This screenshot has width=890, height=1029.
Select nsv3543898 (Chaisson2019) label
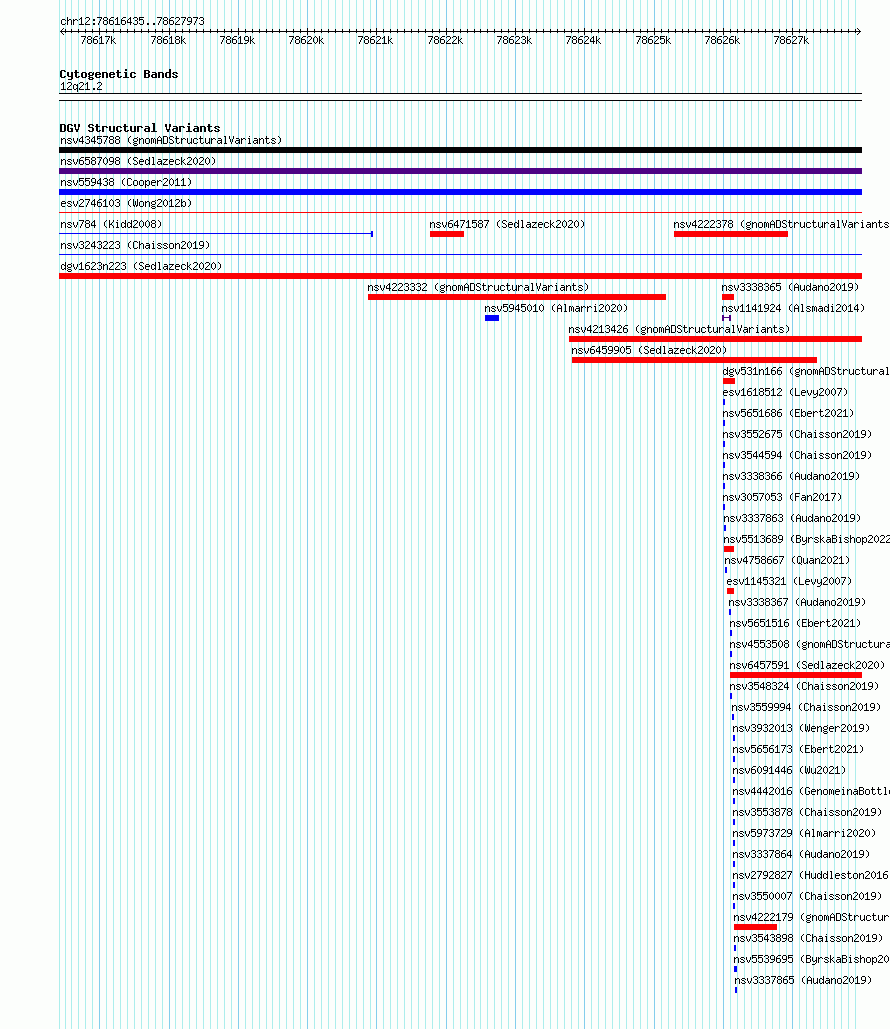click(809, 938)
